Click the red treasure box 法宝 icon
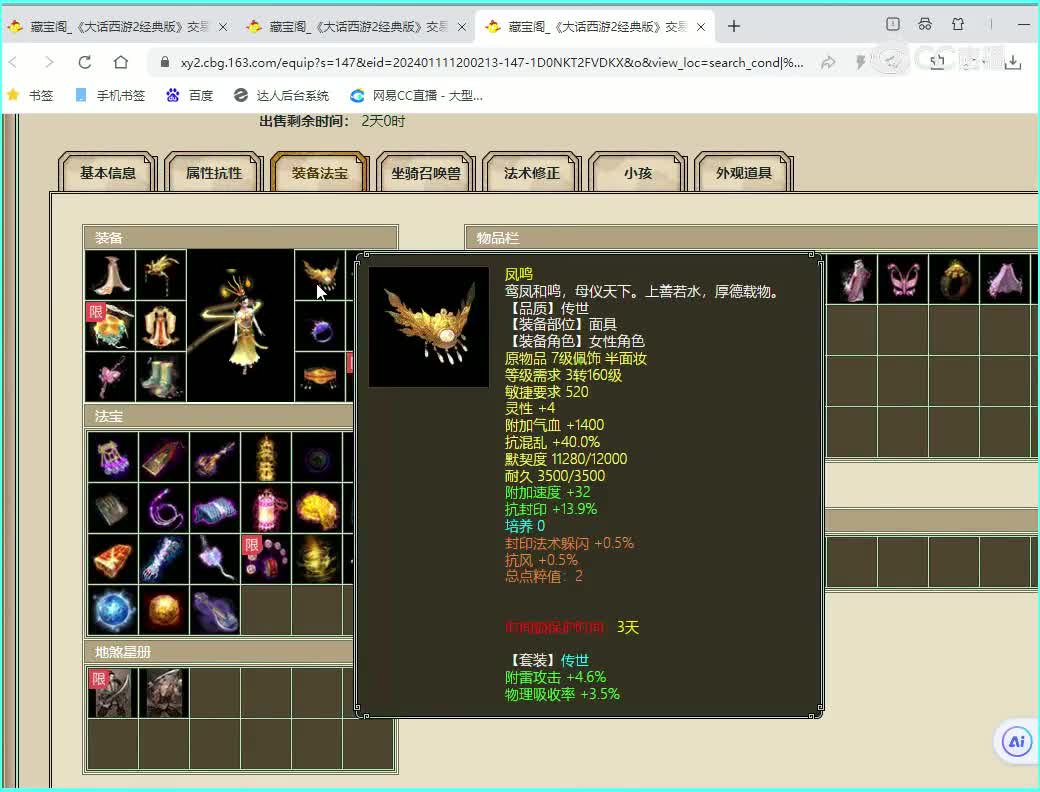 pos(113,559)
